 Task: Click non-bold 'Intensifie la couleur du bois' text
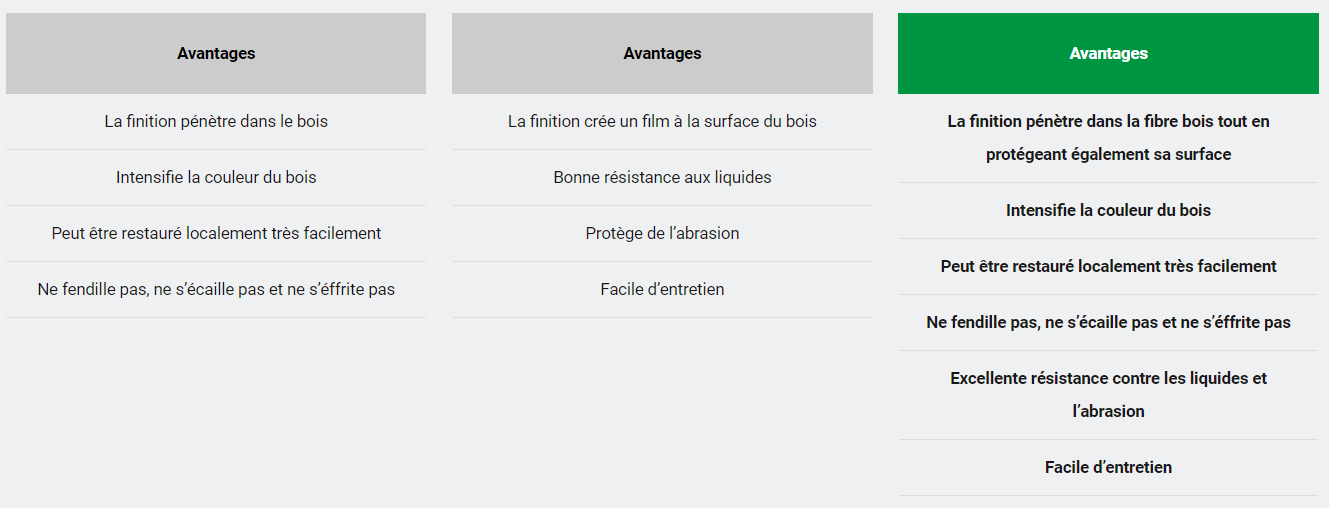216,178
